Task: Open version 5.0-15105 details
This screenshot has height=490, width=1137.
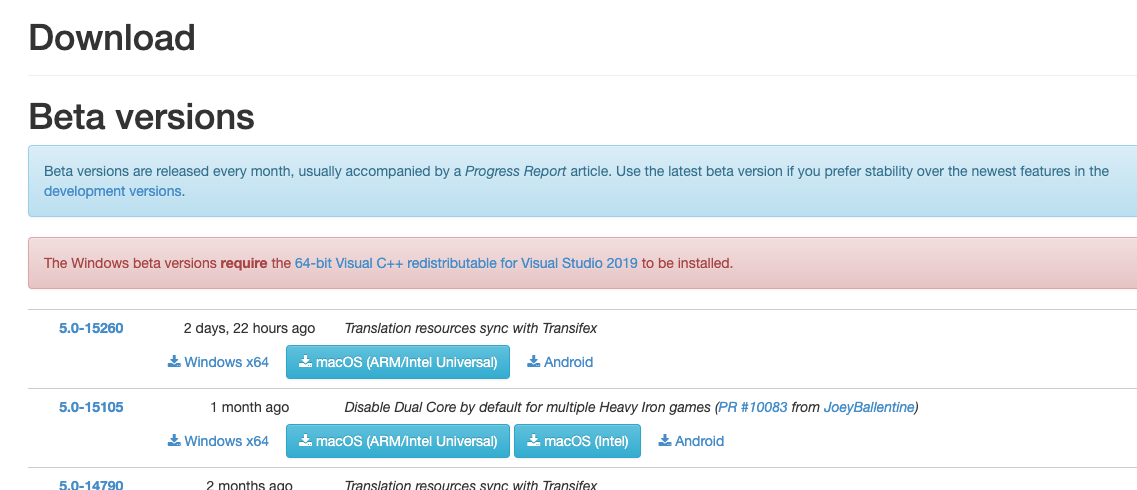Action: point(91,407)
